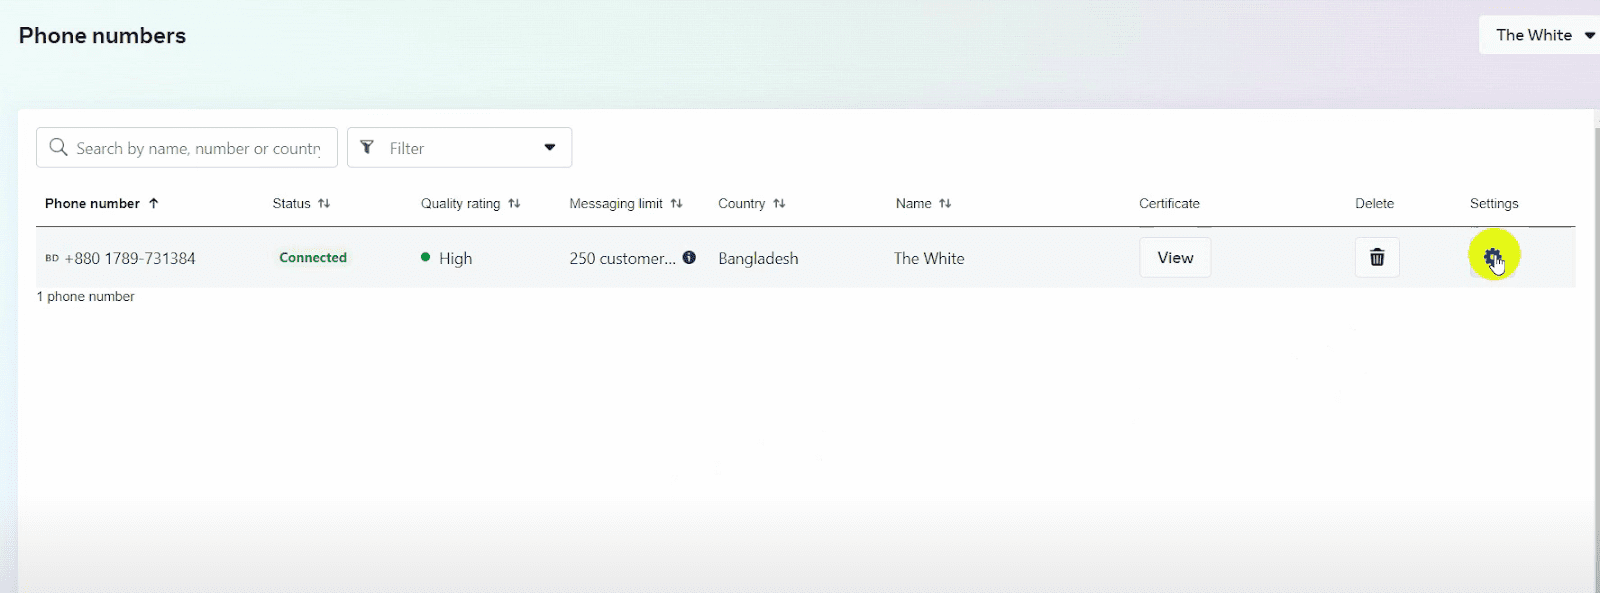Sort by Name column arrows
1600x593 pixels.
point(945,203)
